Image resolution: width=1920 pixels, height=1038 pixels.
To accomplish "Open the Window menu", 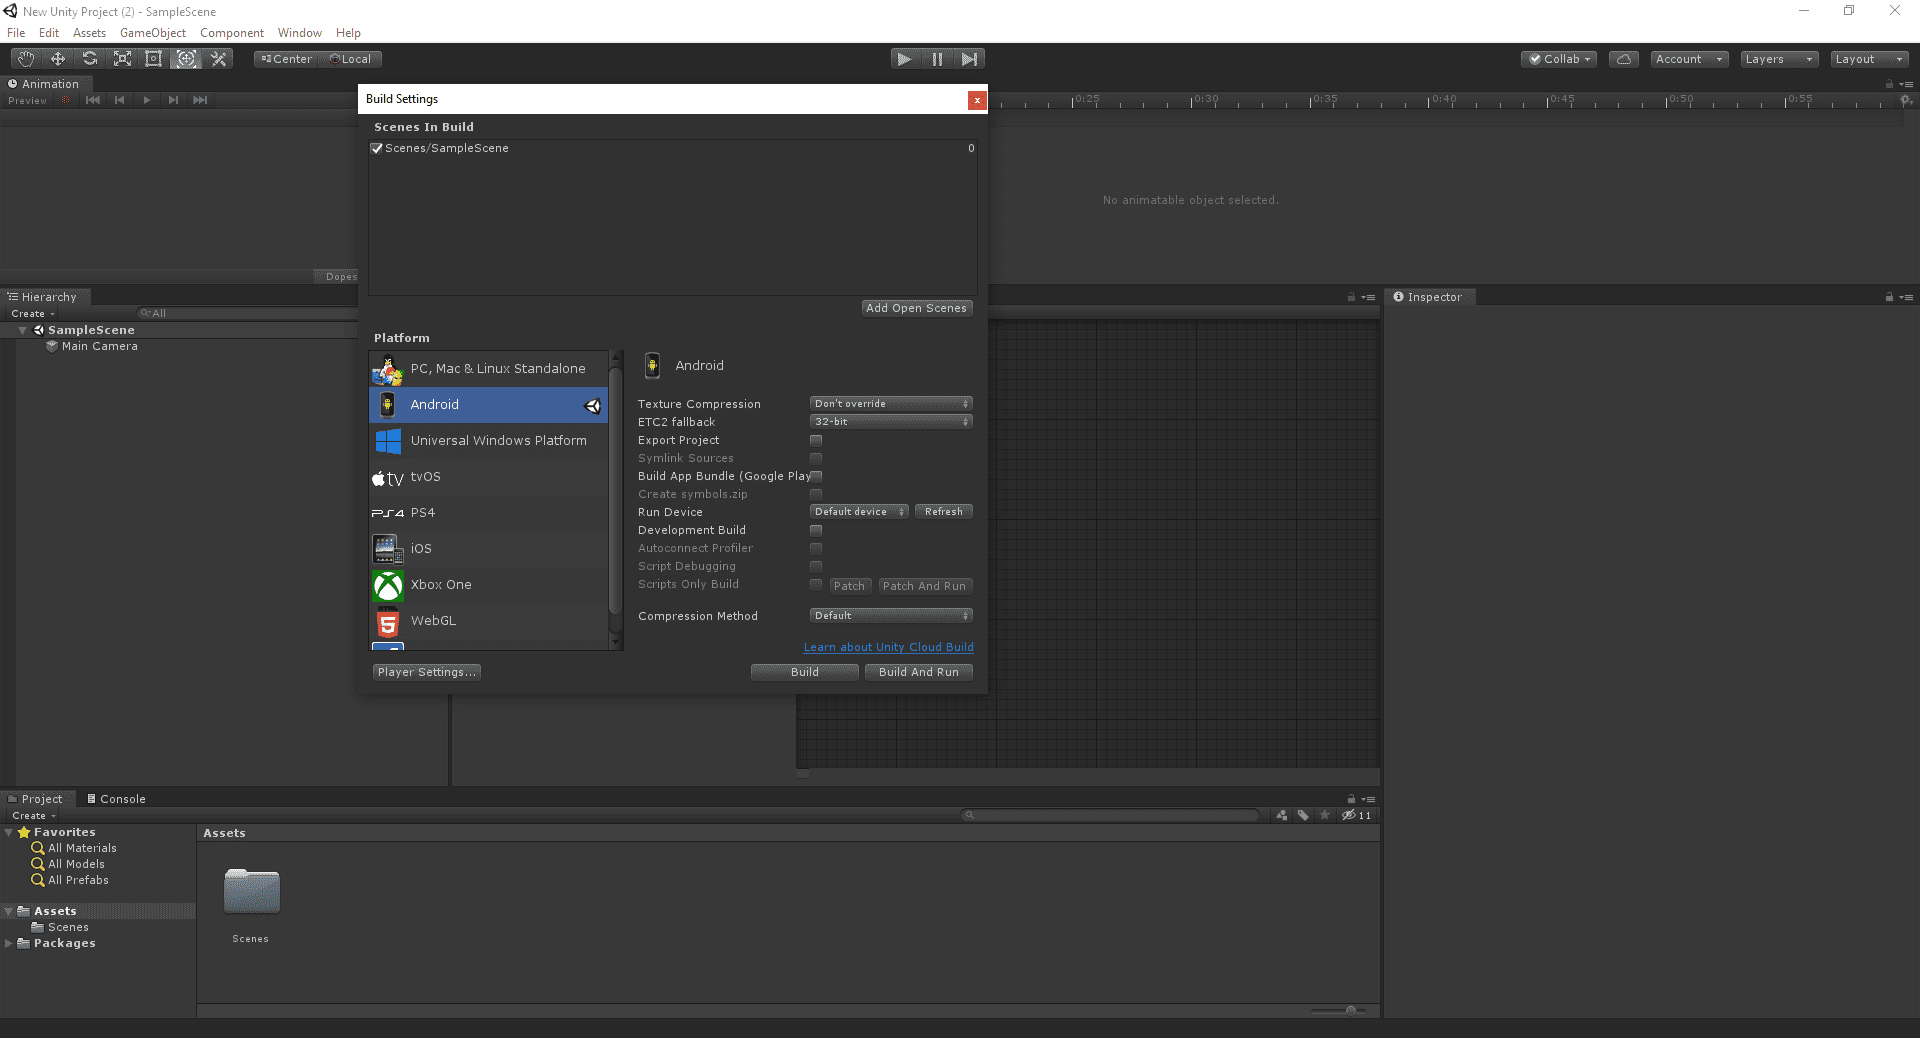I will pyautogui.click(x=300, y=33).
